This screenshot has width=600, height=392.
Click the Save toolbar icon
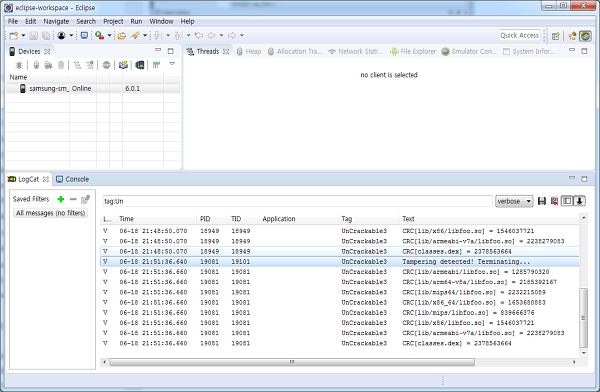(34, 36)
